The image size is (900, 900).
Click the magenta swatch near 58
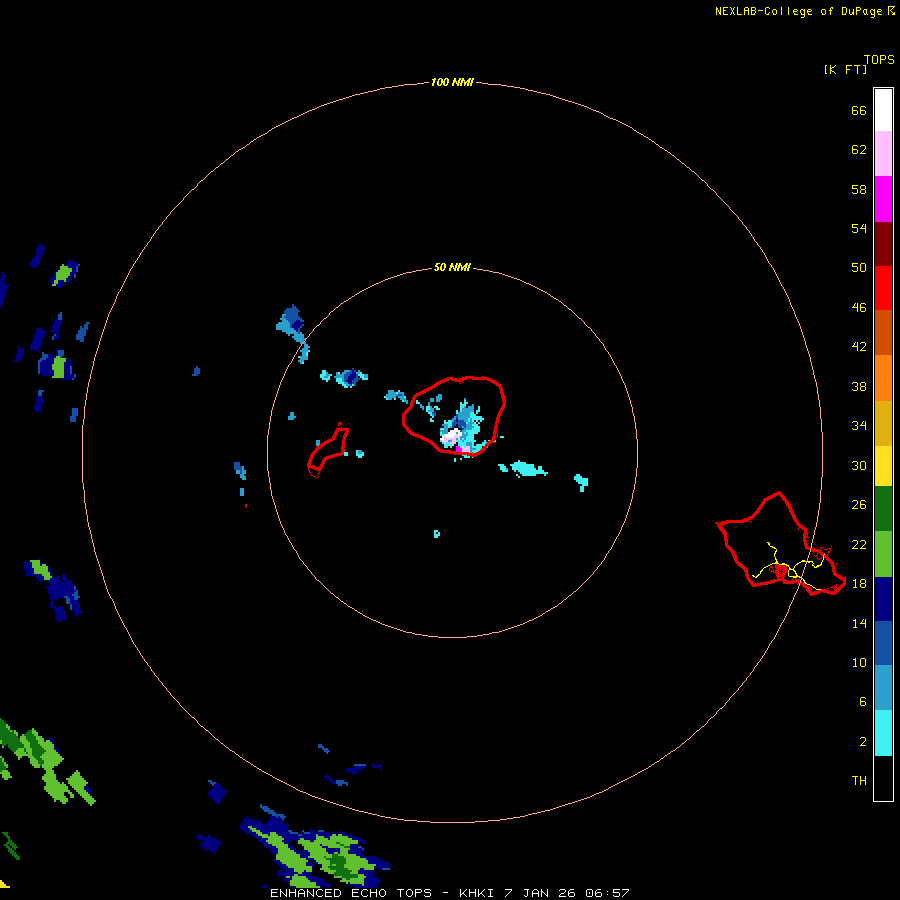click(883, 199)
